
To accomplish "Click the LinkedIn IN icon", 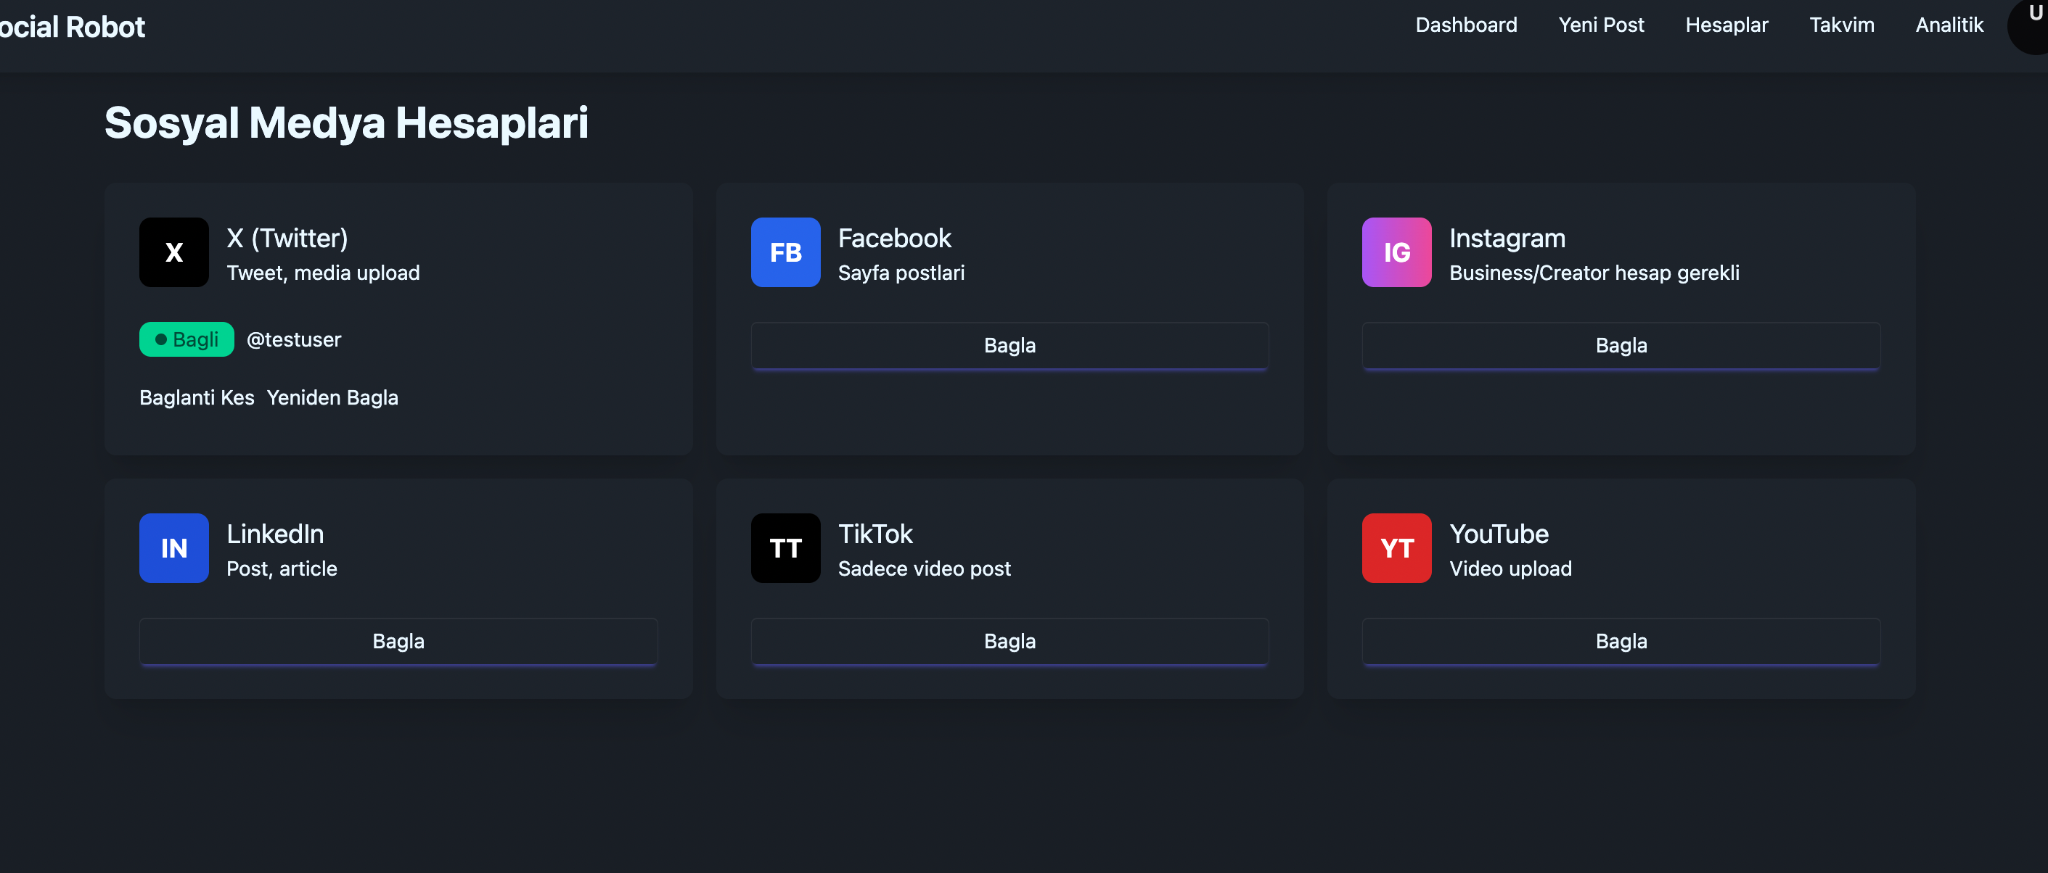I will pos(174,548).
